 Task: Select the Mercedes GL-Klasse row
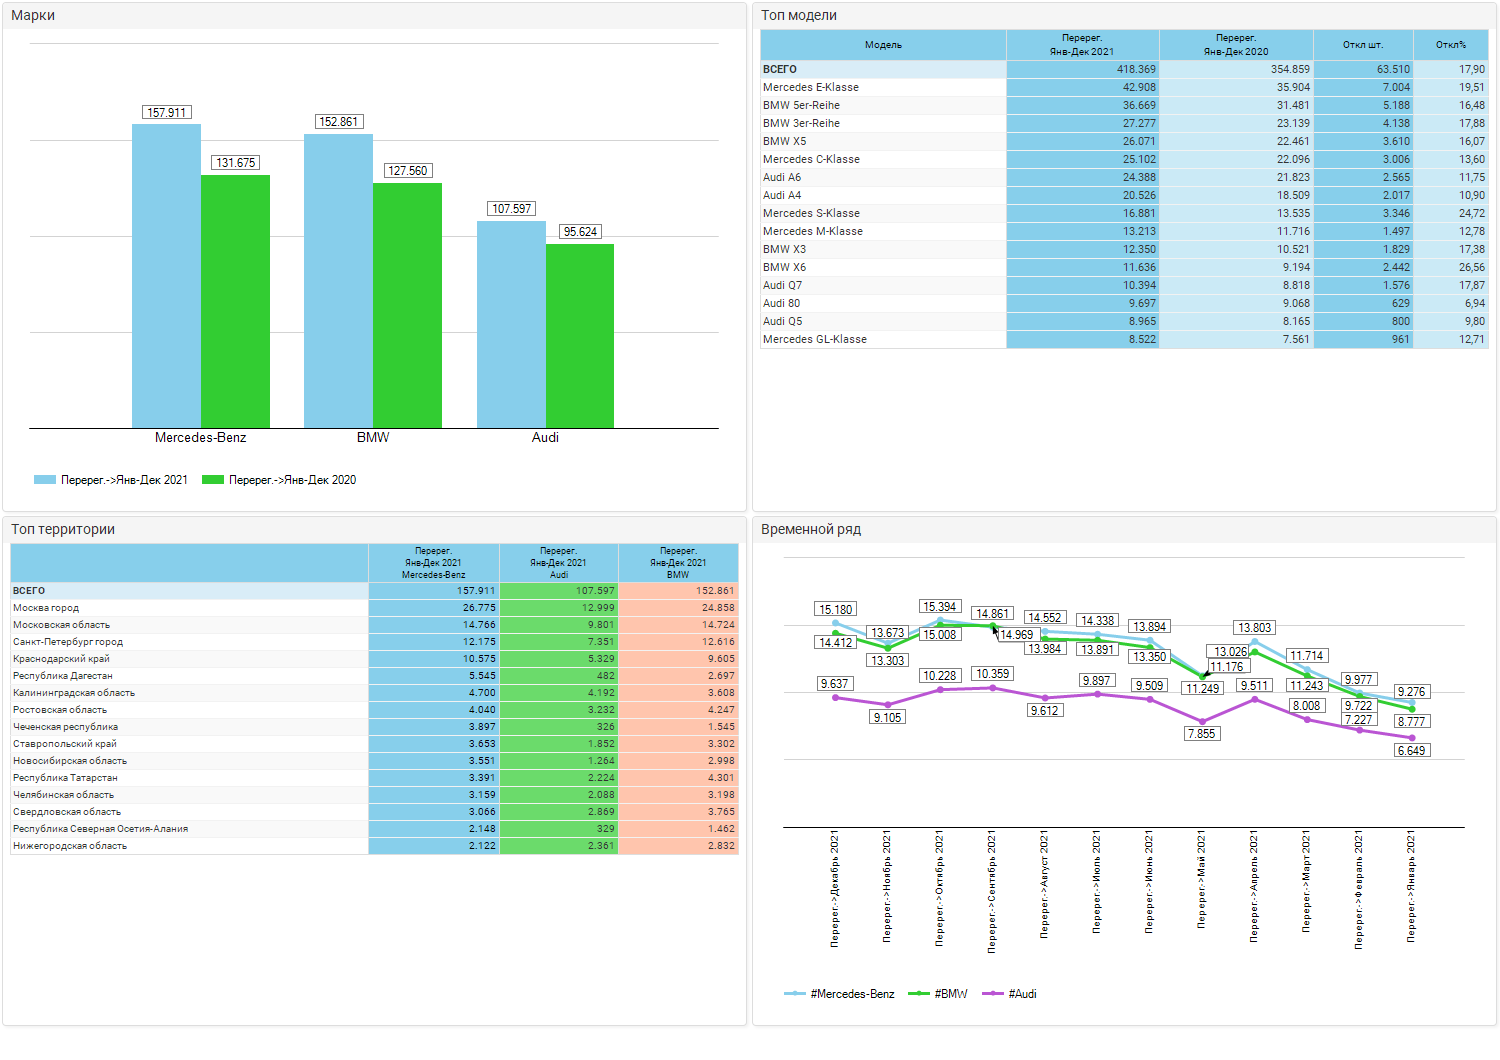[1124, 339]
